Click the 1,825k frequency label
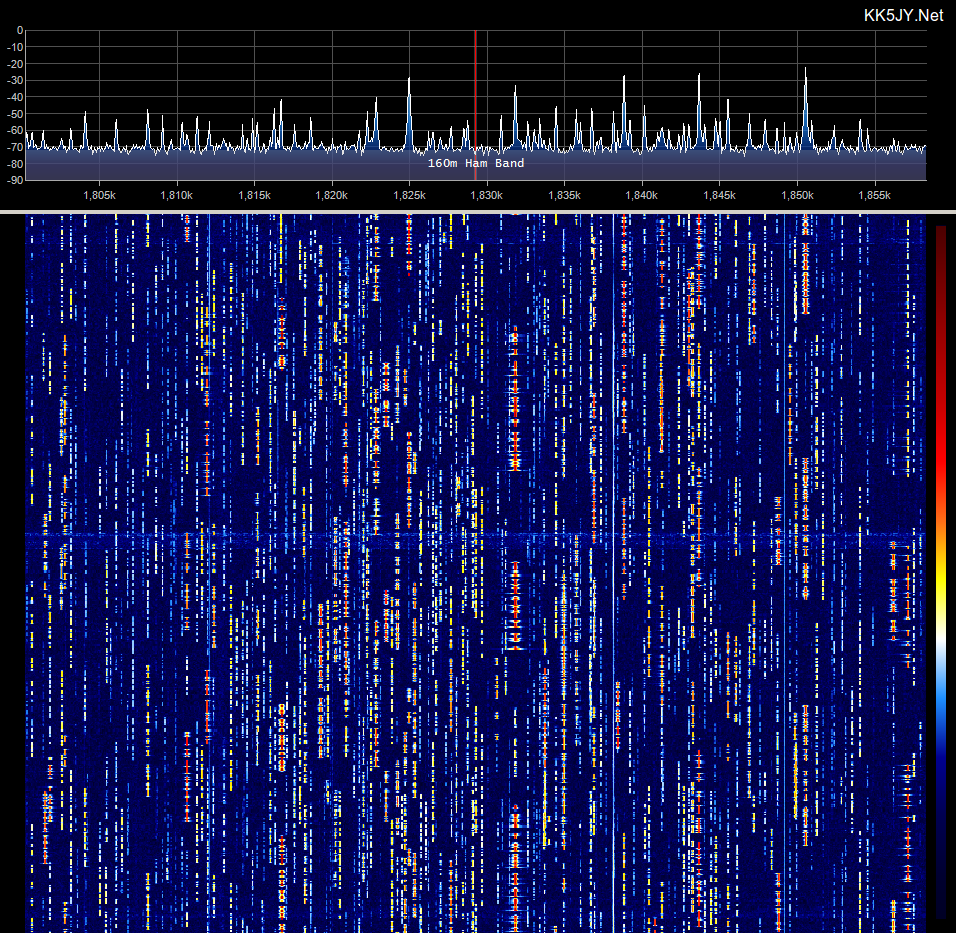Screen dimensions: 956x933 (410, 195)
